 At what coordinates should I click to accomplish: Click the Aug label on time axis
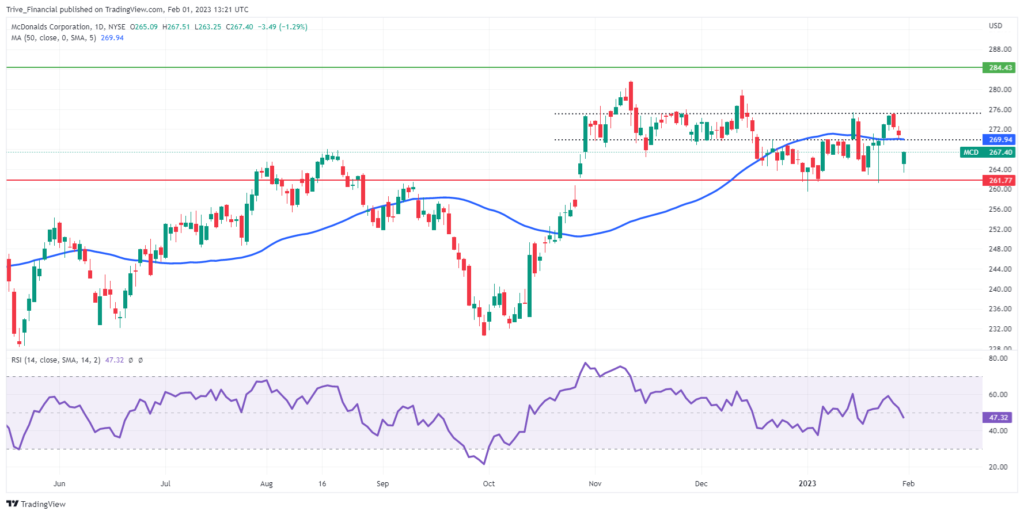coord(266,485)
